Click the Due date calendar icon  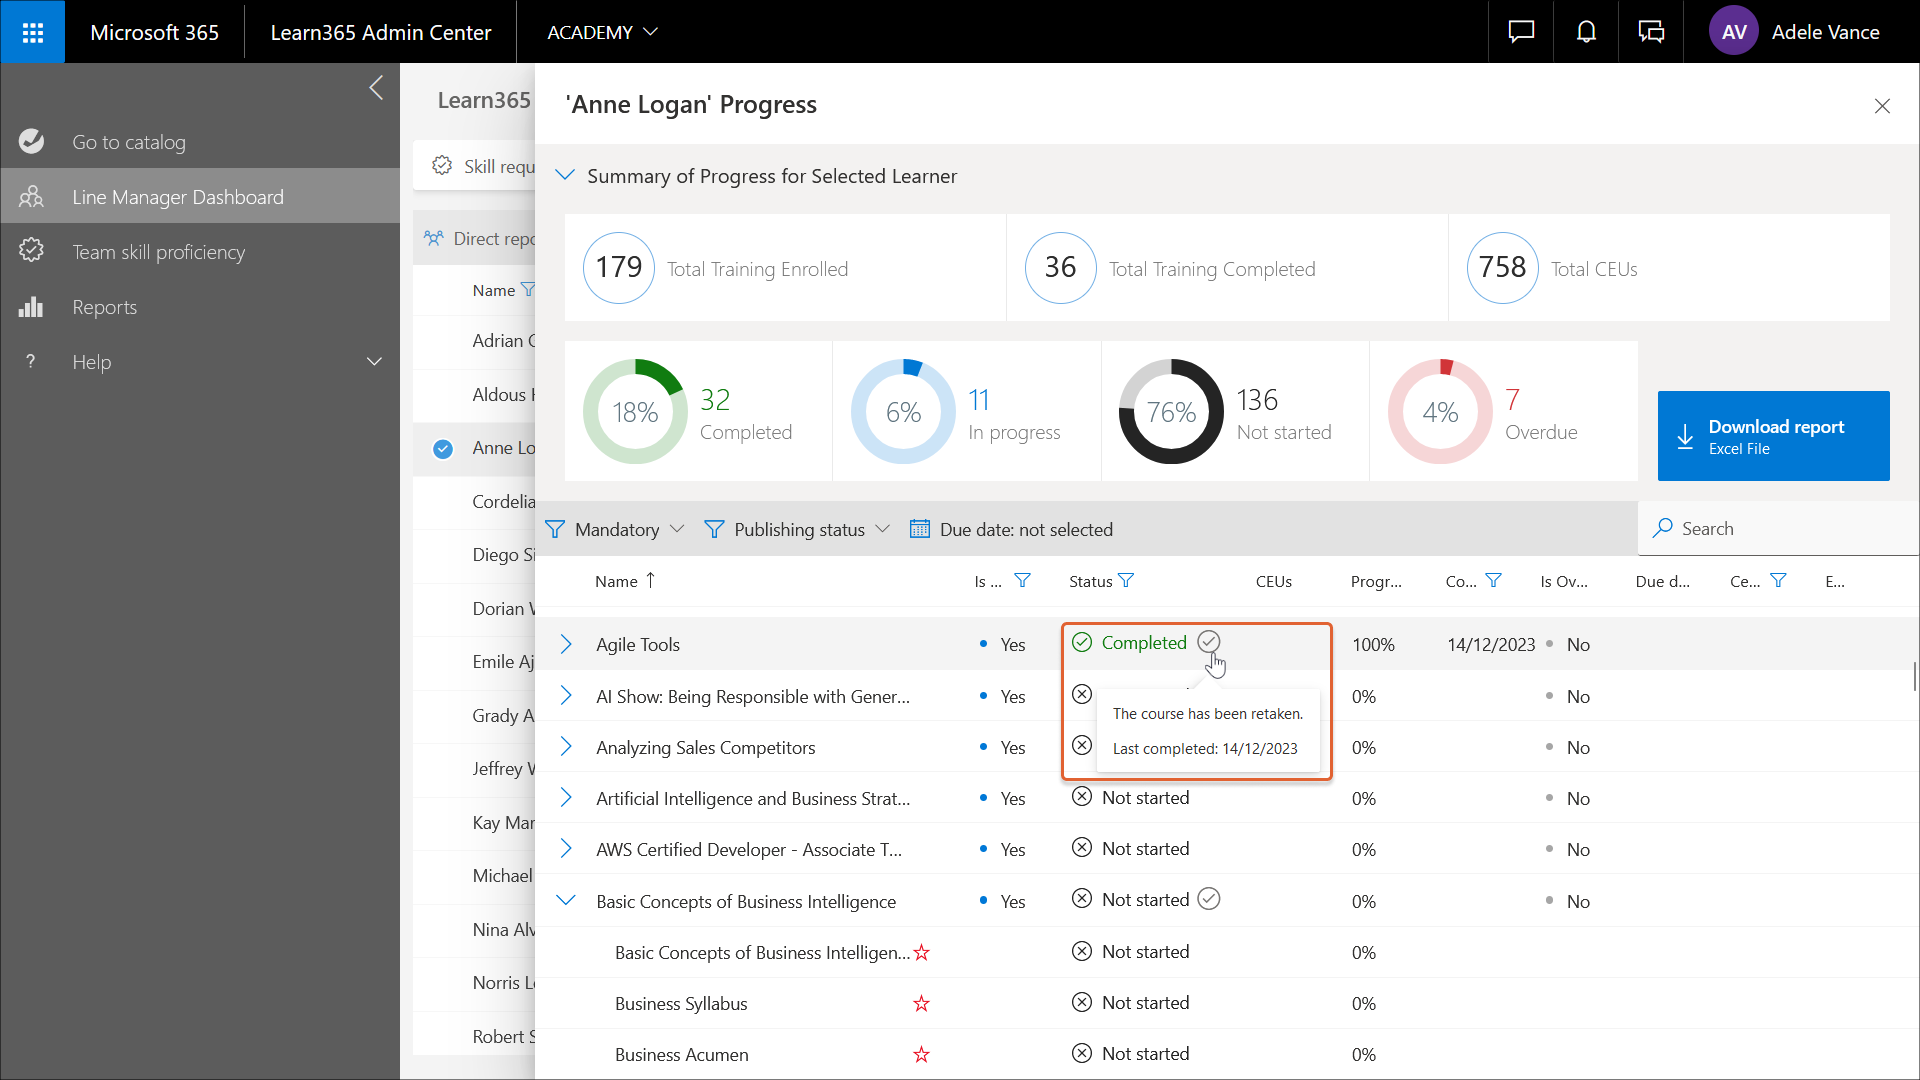(x=919, y=529)
